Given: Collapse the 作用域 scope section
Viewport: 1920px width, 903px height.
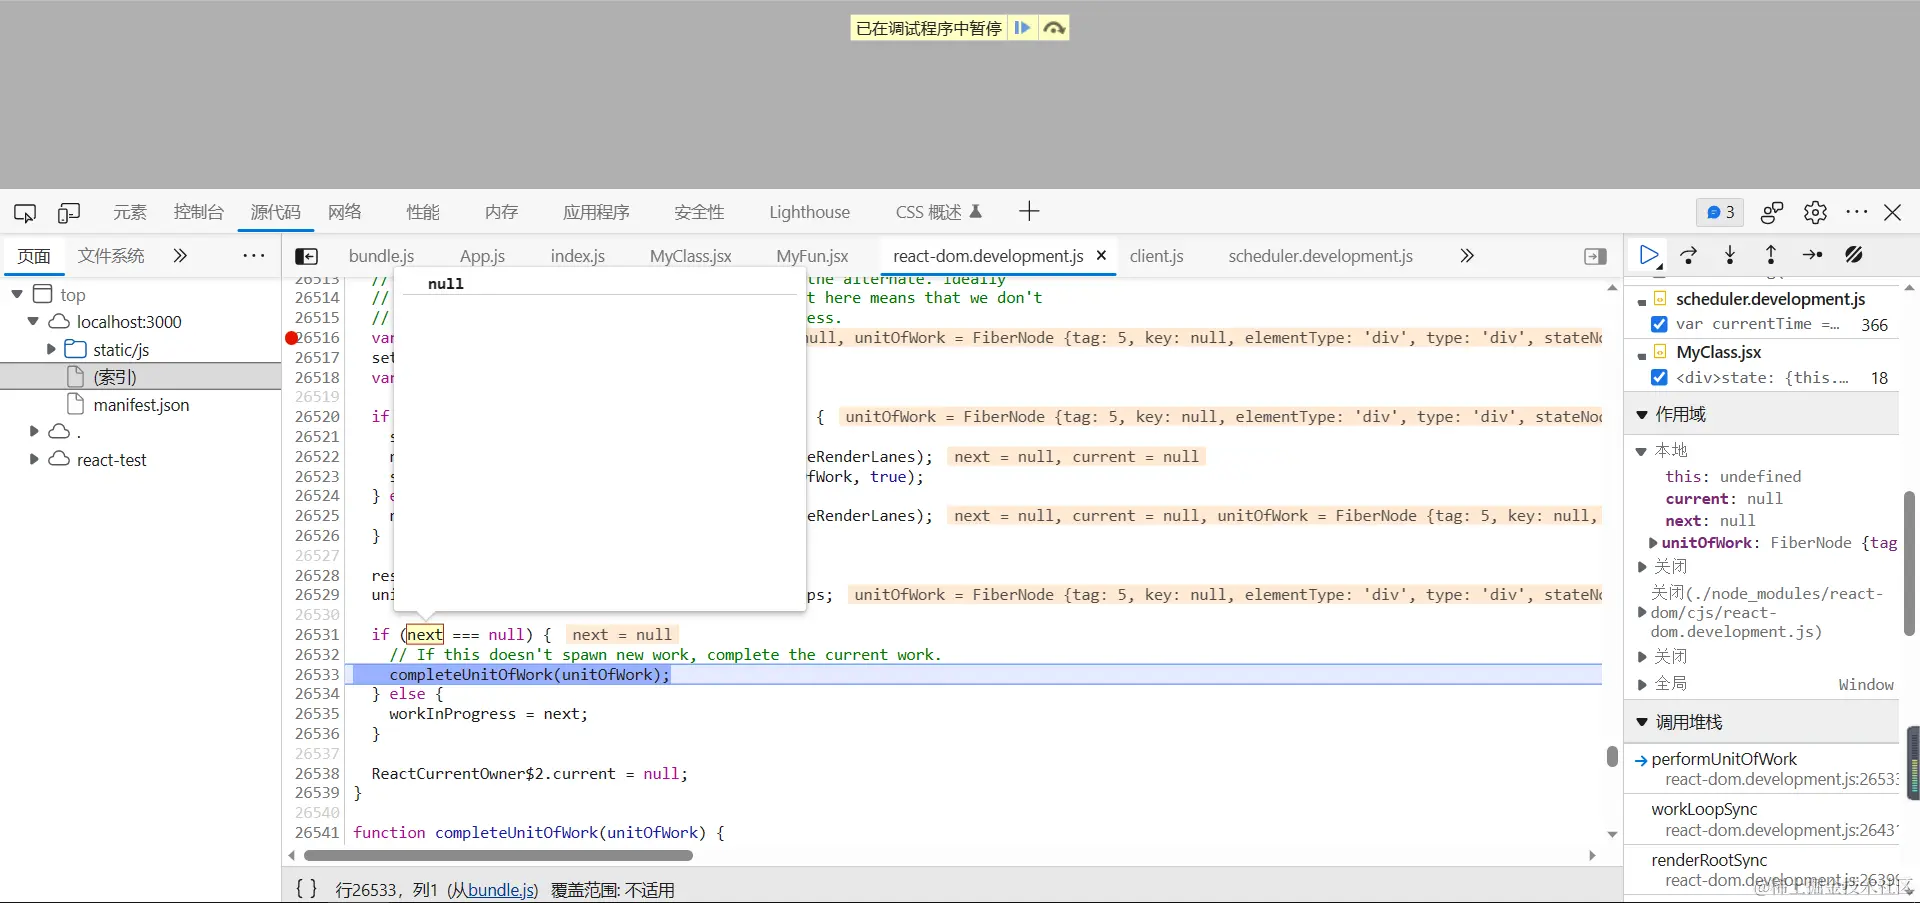Looking at the screenshot, I should (1642, 414).
